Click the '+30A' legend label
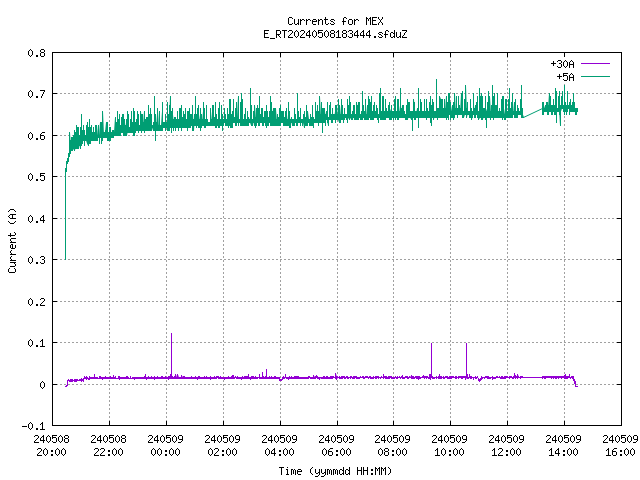This screenshot has height=480, width=640. pyautogui.click(x=562, y=64)
